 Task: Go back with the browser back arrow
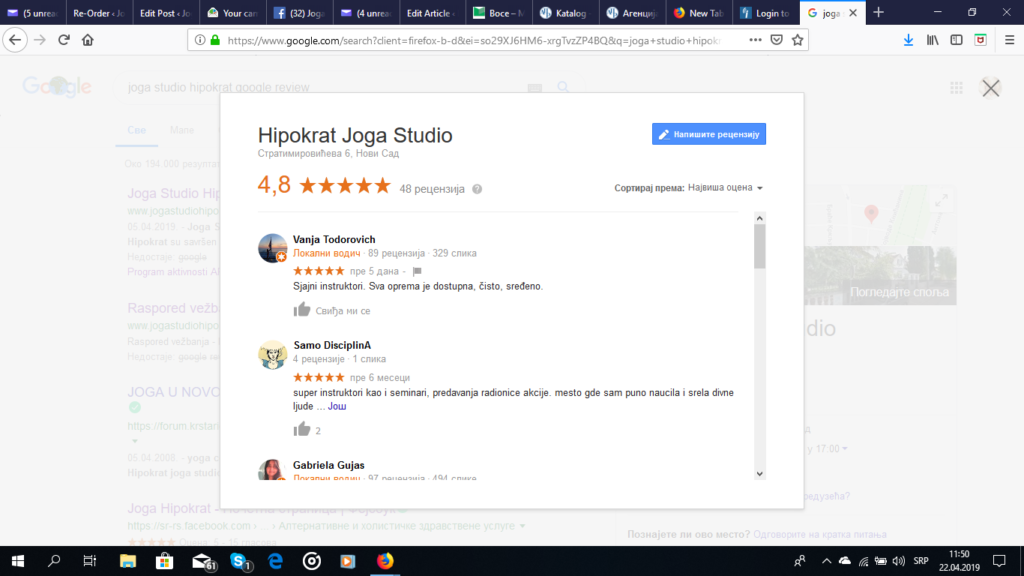(15, 40)
